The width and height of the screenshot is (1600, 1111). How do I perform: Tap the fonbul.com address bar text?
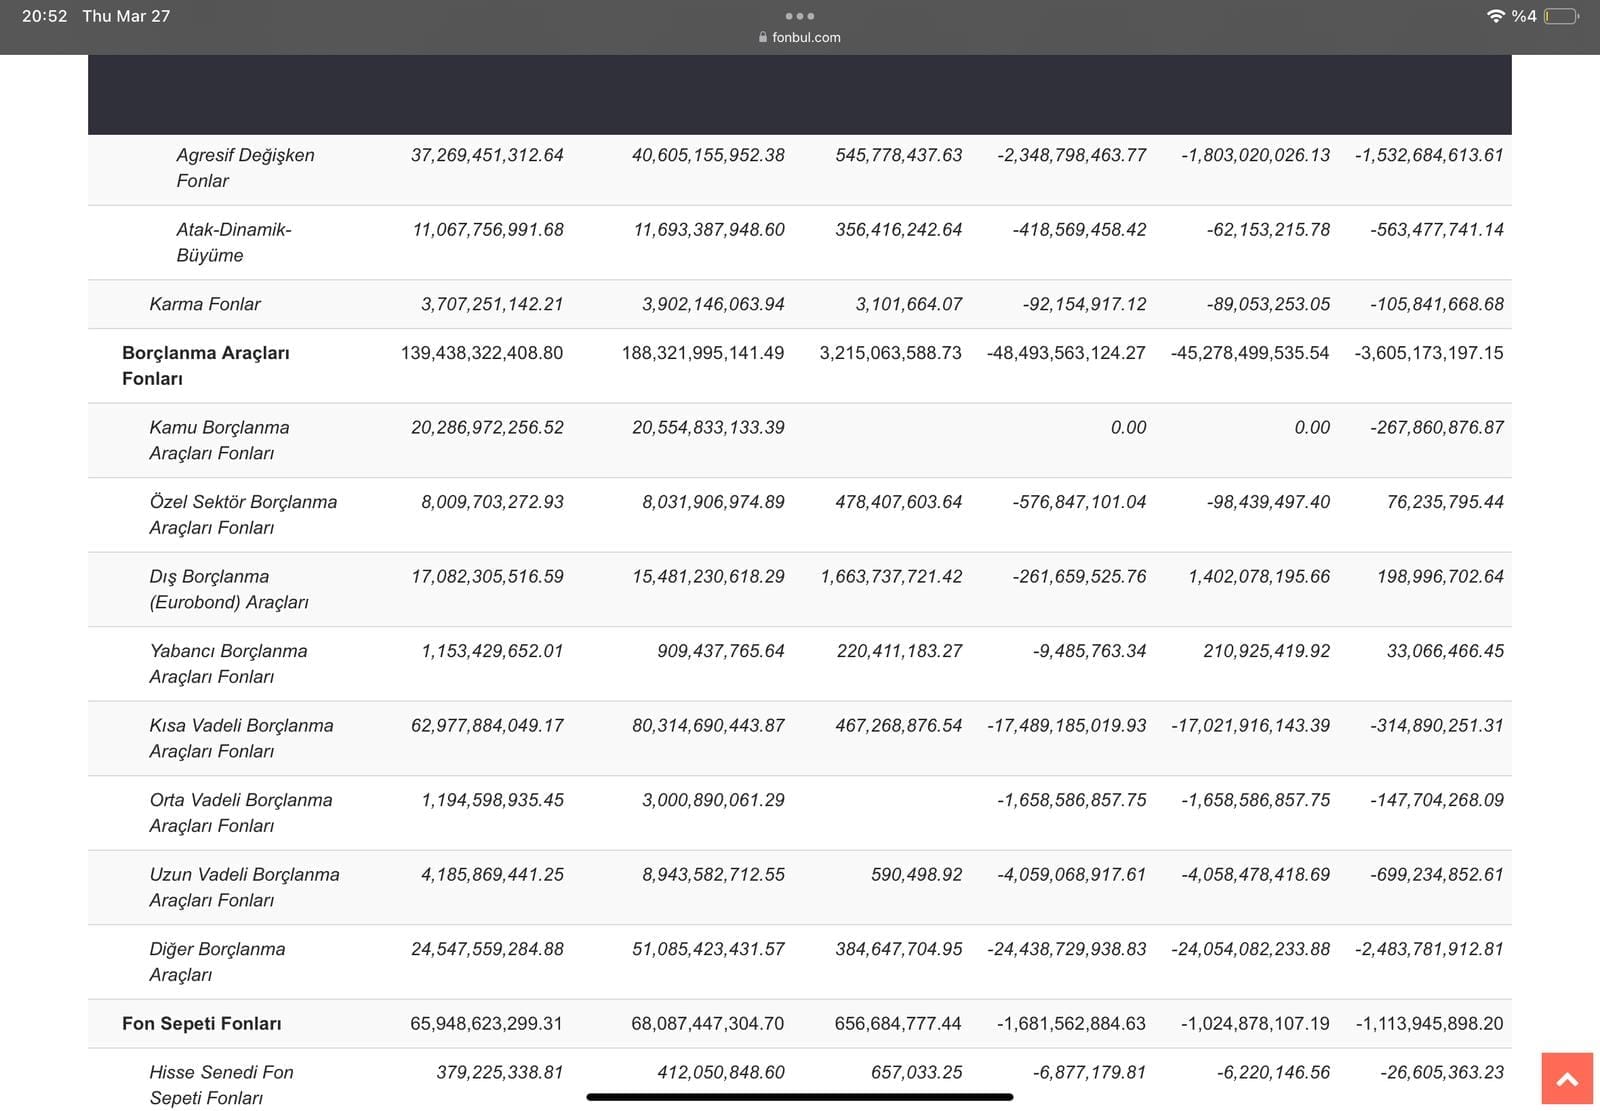point(806,38)
